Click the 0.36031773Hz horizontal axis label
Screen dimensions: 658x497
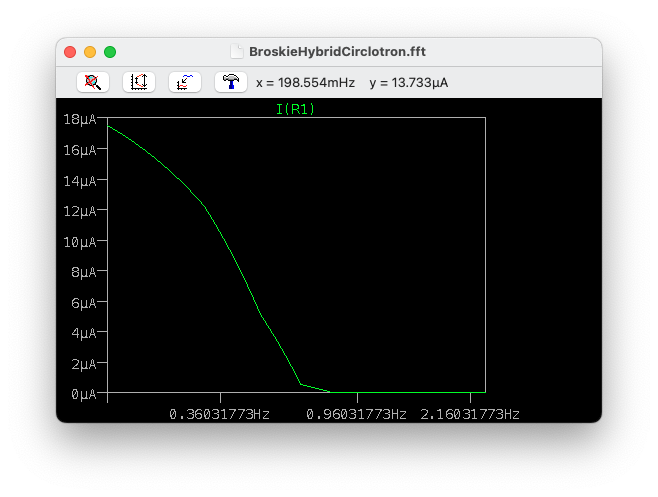click(219, 415)
